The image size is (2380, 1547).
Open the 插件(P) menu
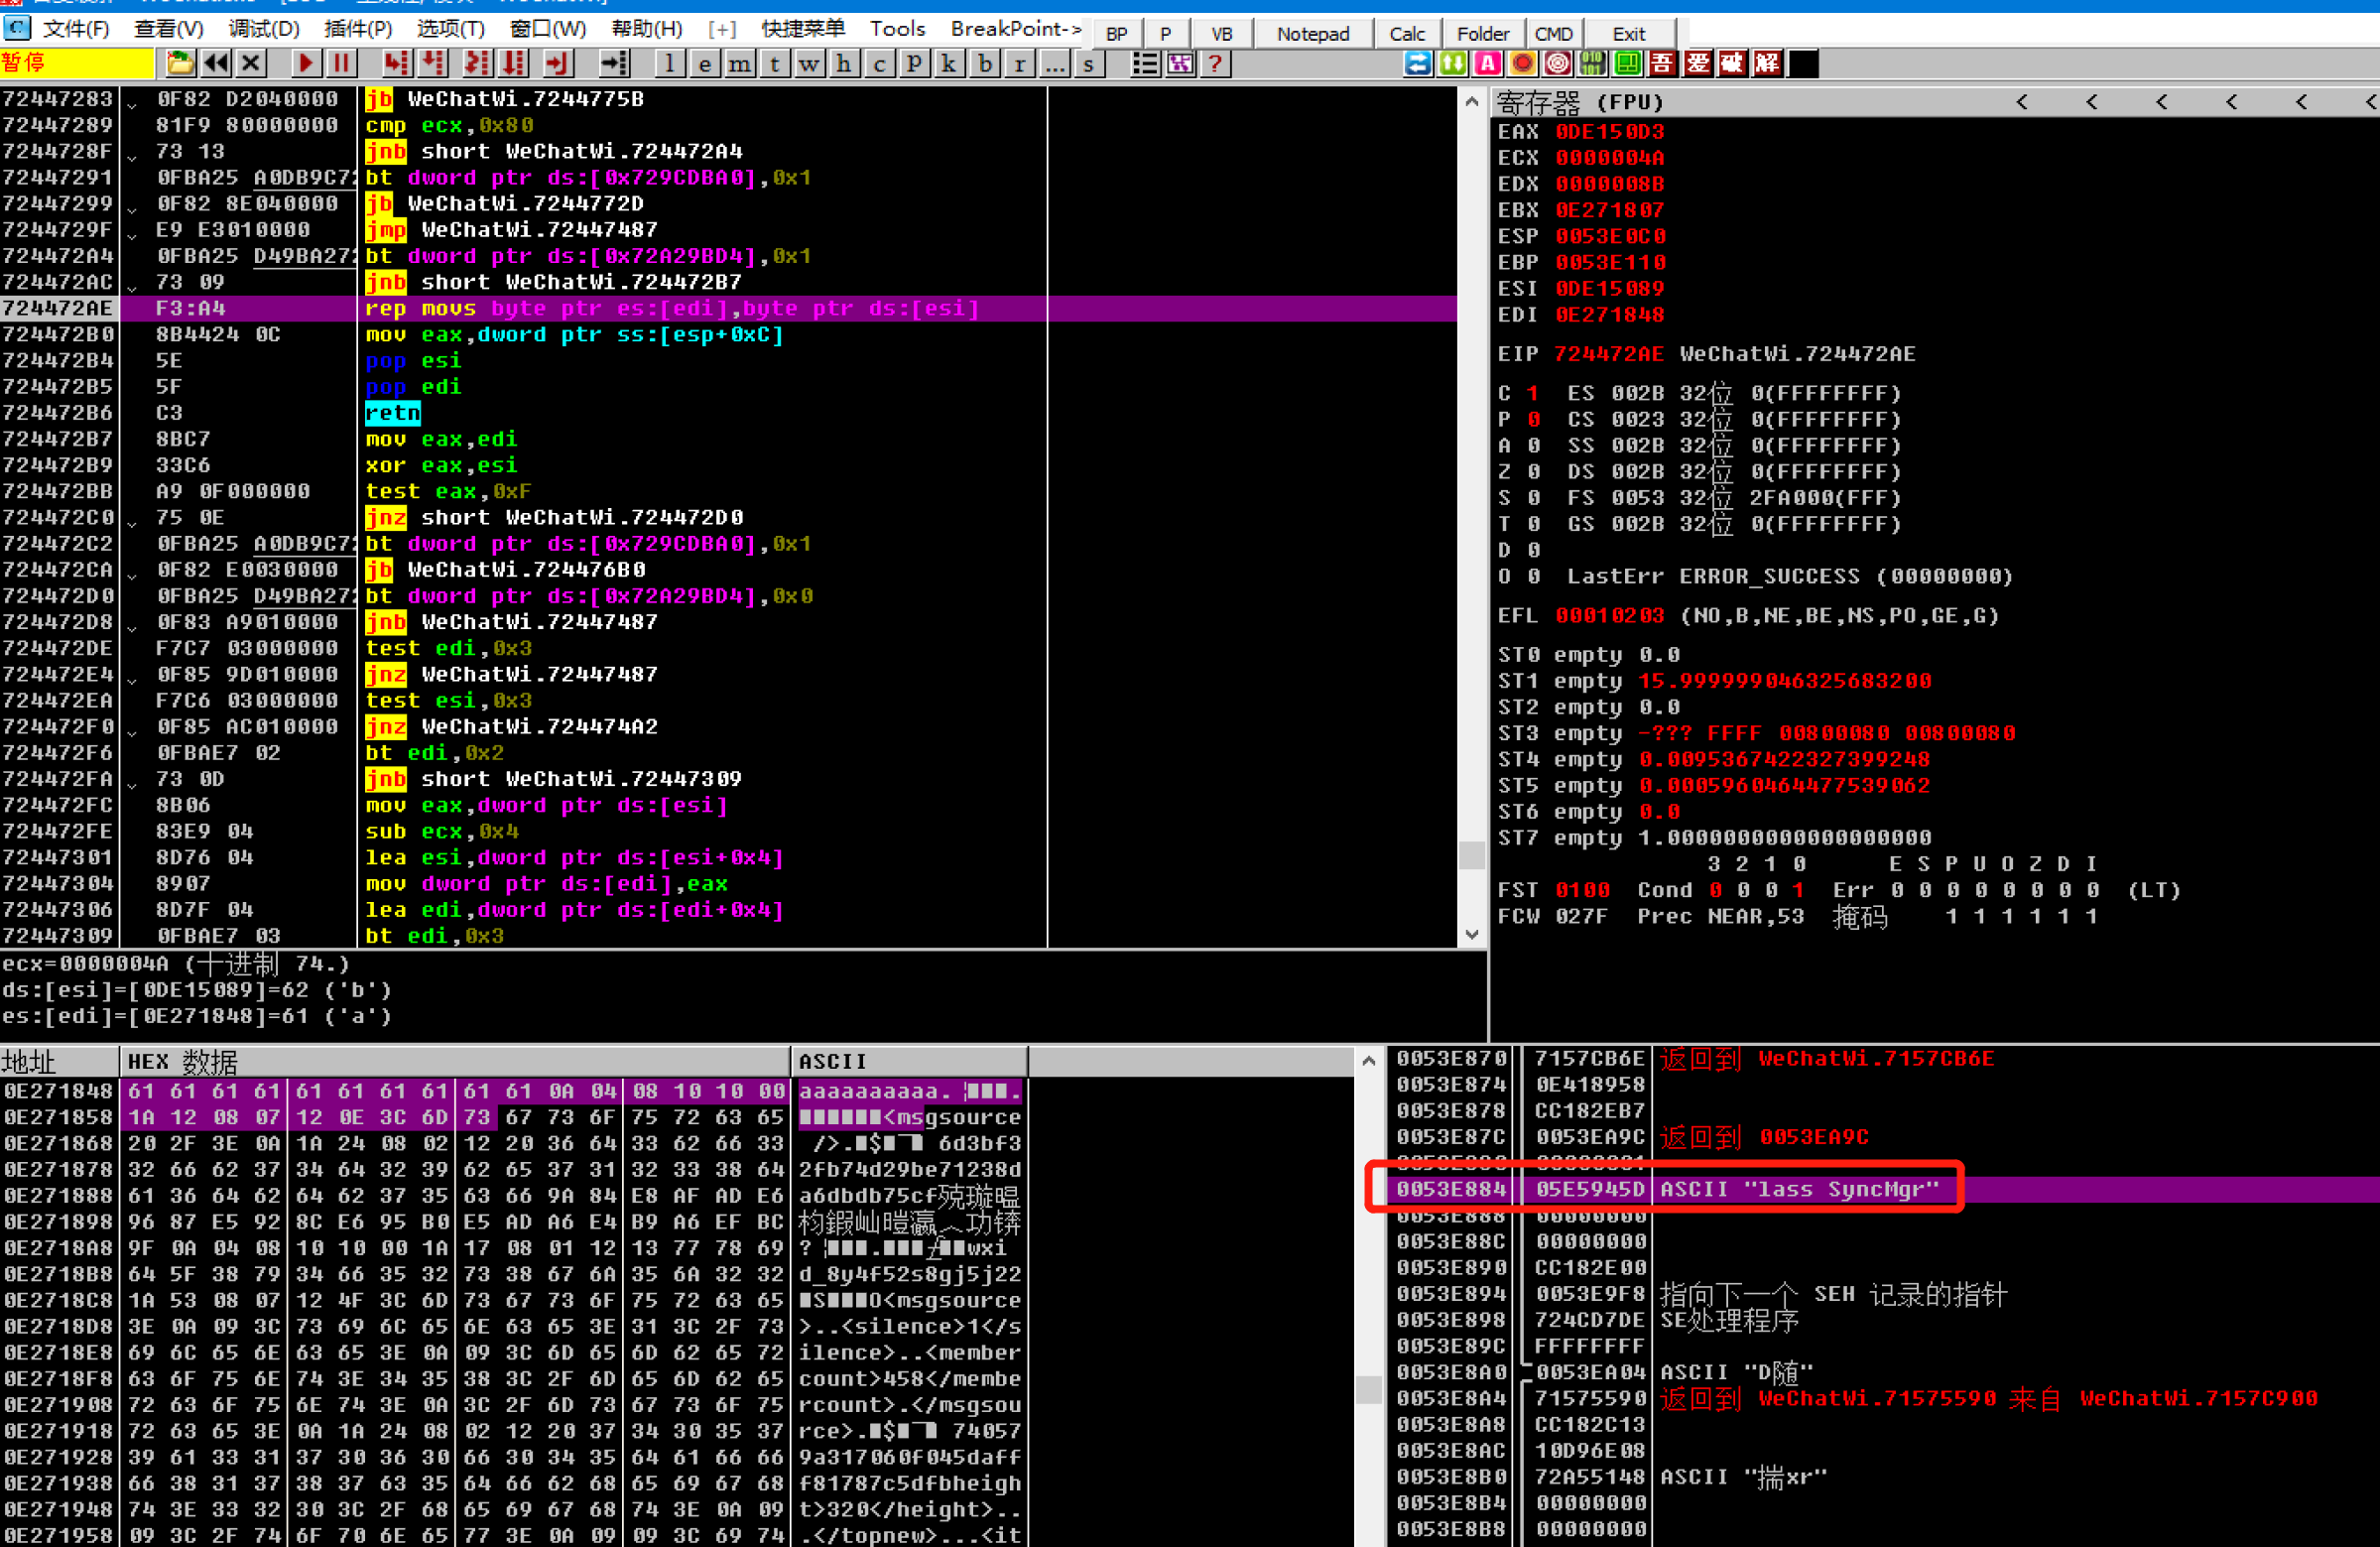coord(358,29)
